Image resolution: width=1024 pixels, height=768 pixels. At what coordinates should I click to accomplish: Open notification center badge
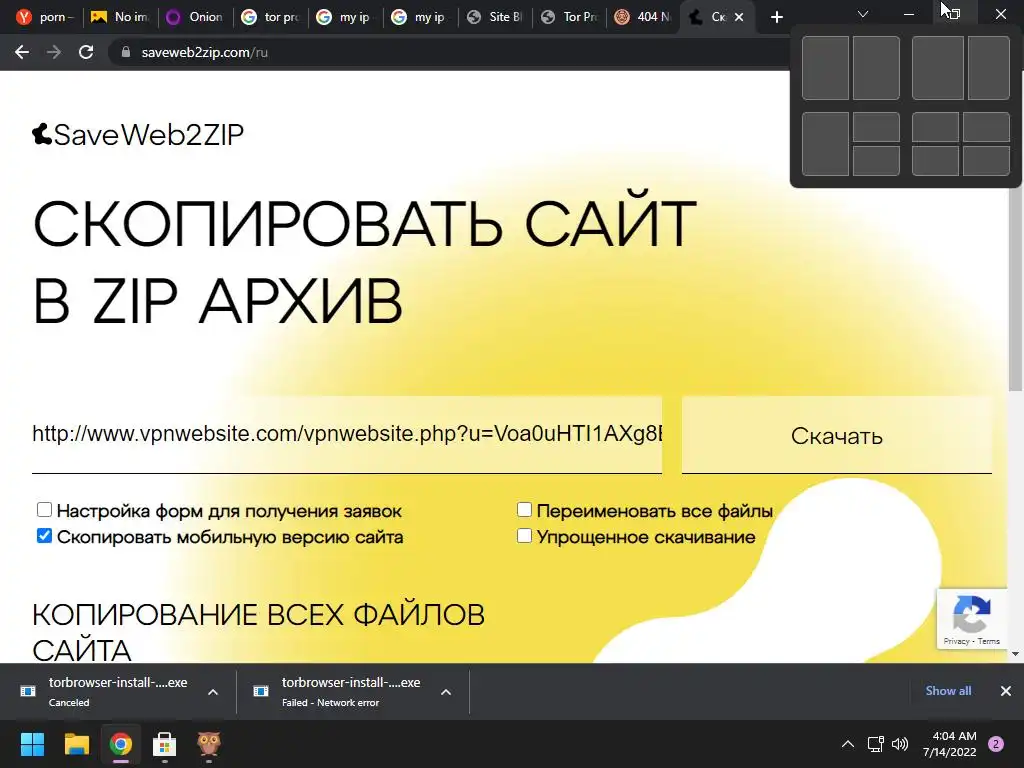point(996,744)
